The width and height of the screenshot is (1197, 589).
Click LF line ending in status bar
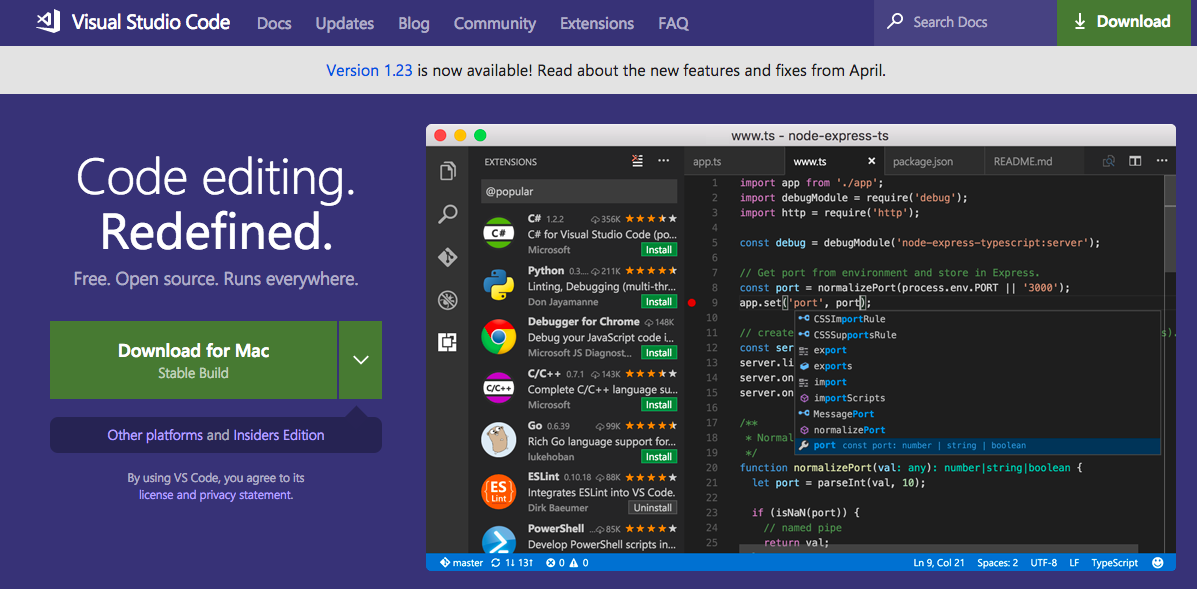[1074, 563]
